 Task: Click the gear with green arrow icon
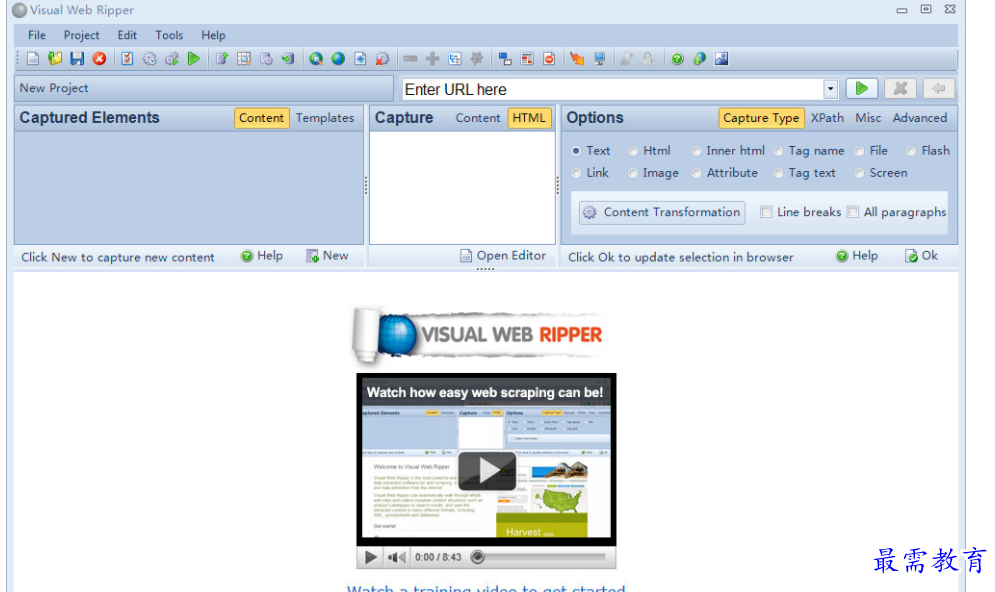pyautogui.click(x=171, y=59)
